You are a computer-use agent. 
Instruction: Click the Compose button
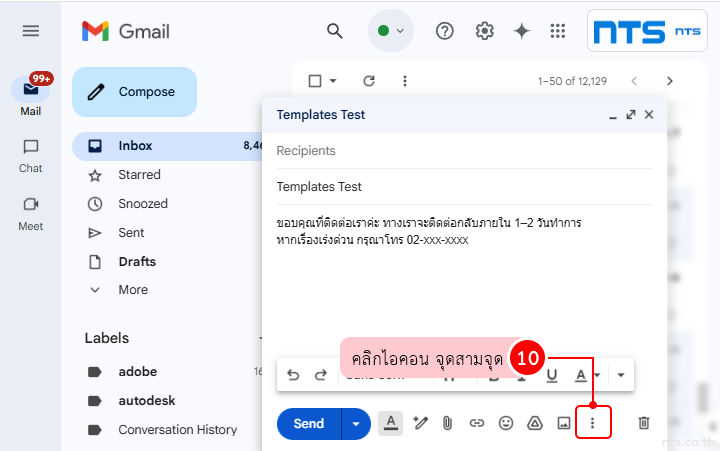[x=134, y=92]
